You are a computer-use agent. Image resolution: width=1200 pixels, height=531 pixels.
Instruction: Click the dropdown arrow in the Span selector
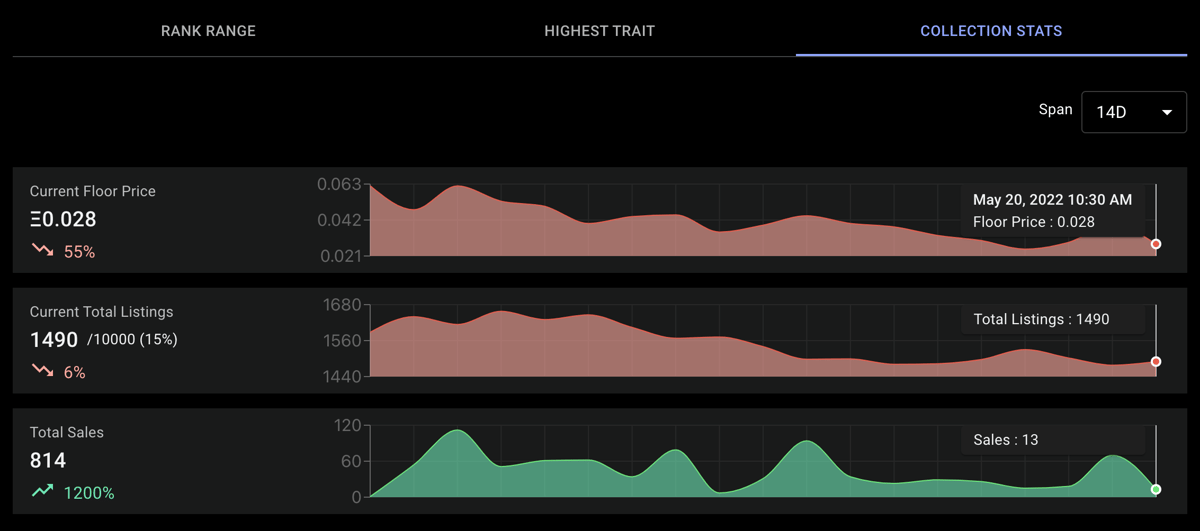pos(1166,113)
